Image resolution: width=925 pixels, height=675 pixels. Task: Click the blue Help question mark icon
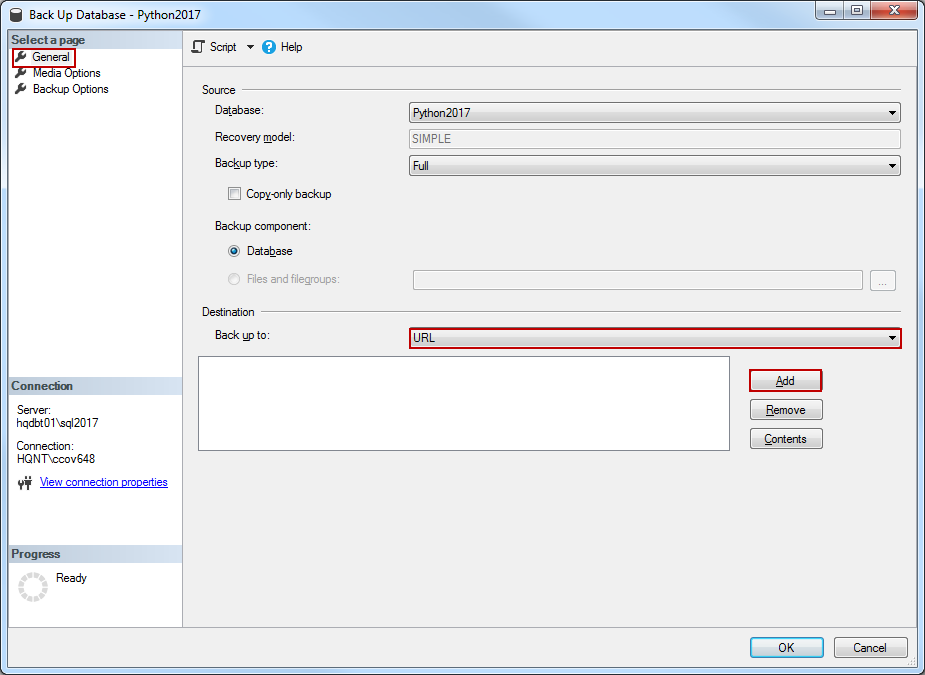269,47
